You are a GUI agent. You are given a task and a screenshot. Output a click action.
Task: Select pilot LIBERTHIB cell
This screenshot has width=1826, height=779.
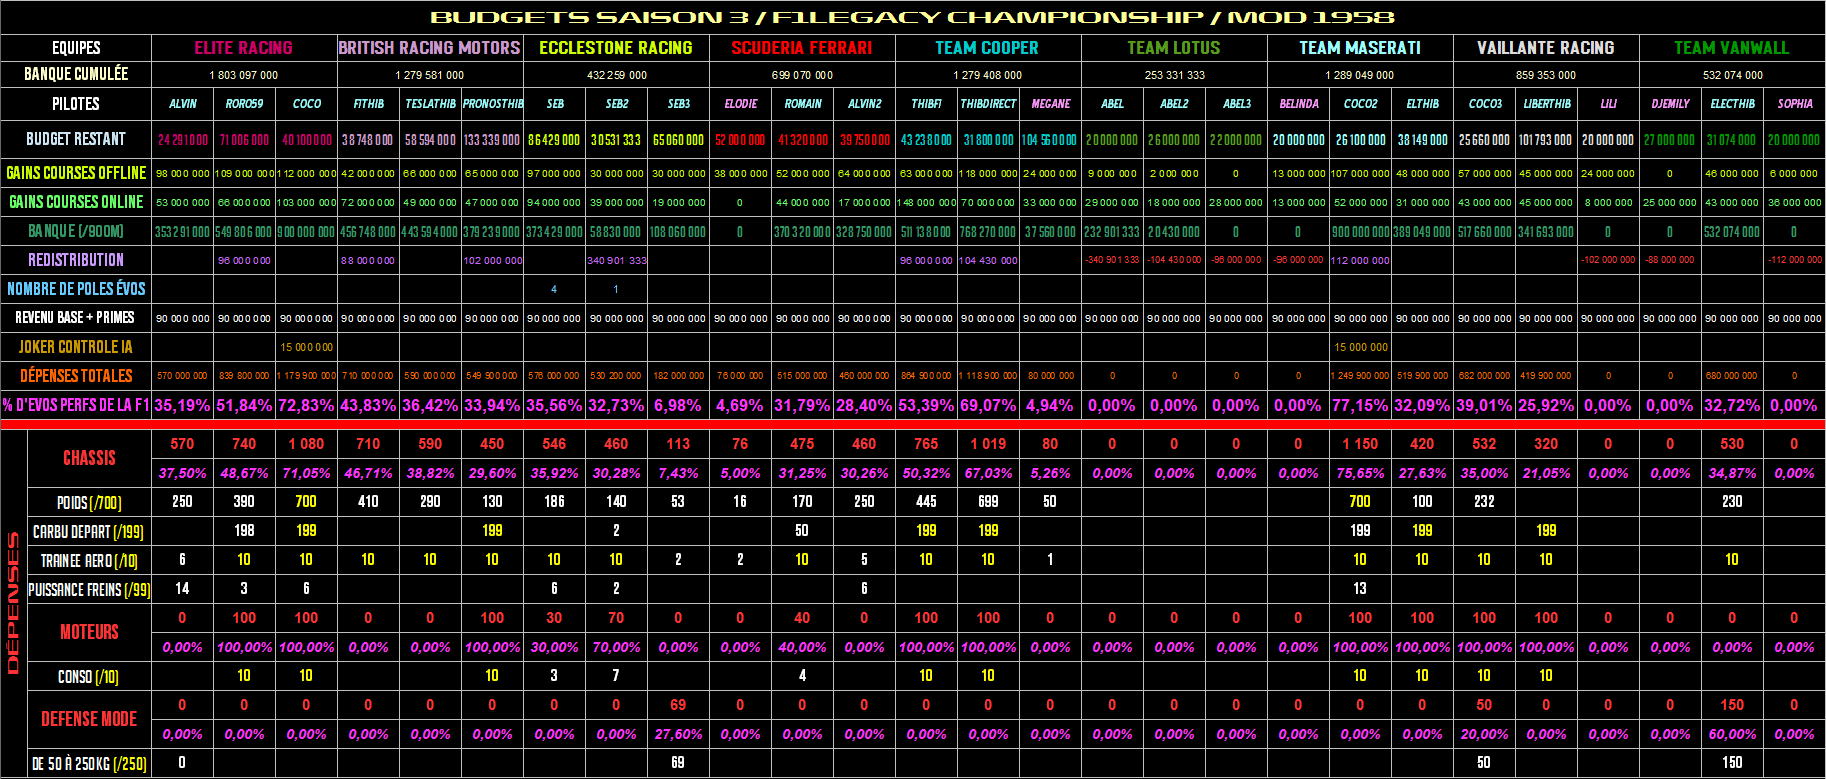point(1546,103)
